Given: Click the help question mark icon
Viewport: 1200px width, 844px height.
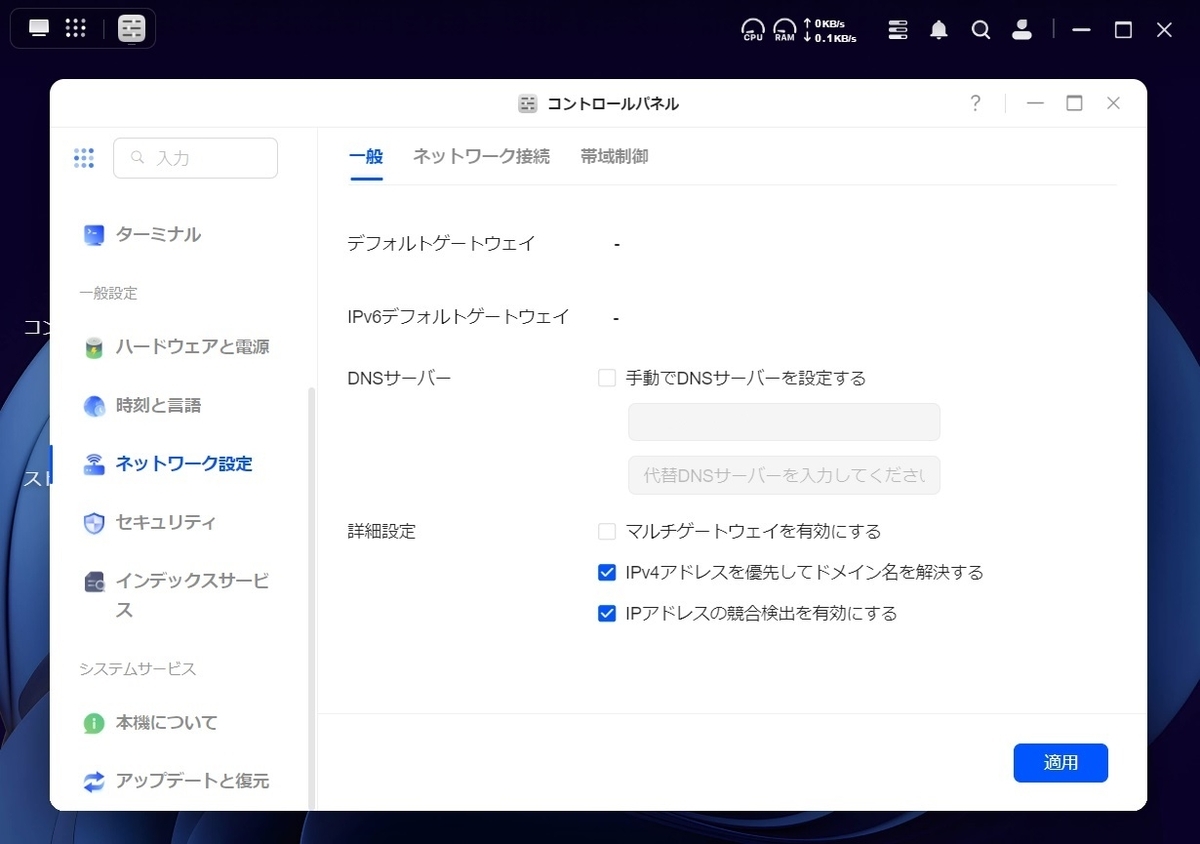Looking at the screenshot, I should pyautogui.click(x=975, y=103).
